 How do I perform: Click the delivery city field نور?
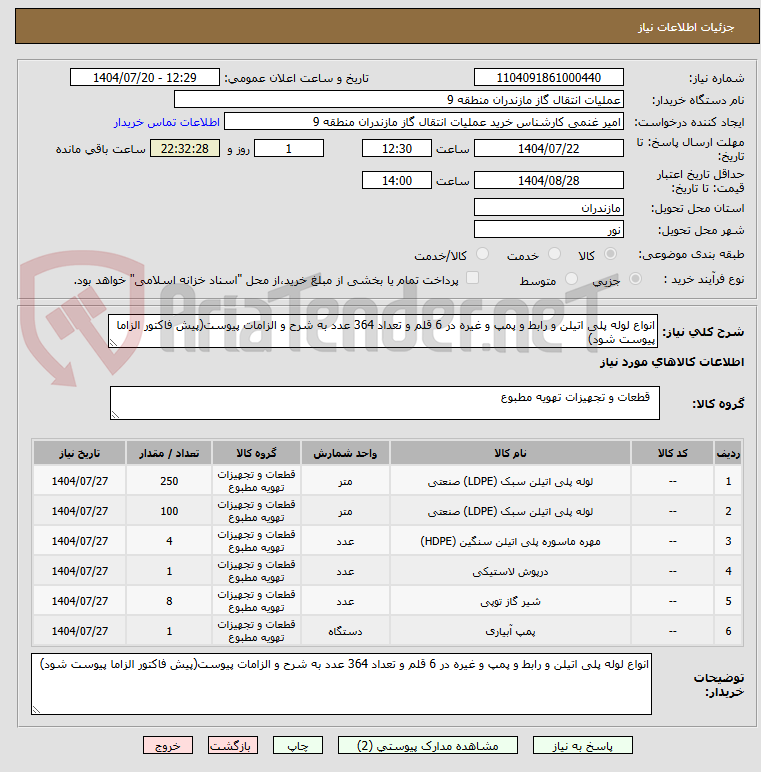(549, 230)
